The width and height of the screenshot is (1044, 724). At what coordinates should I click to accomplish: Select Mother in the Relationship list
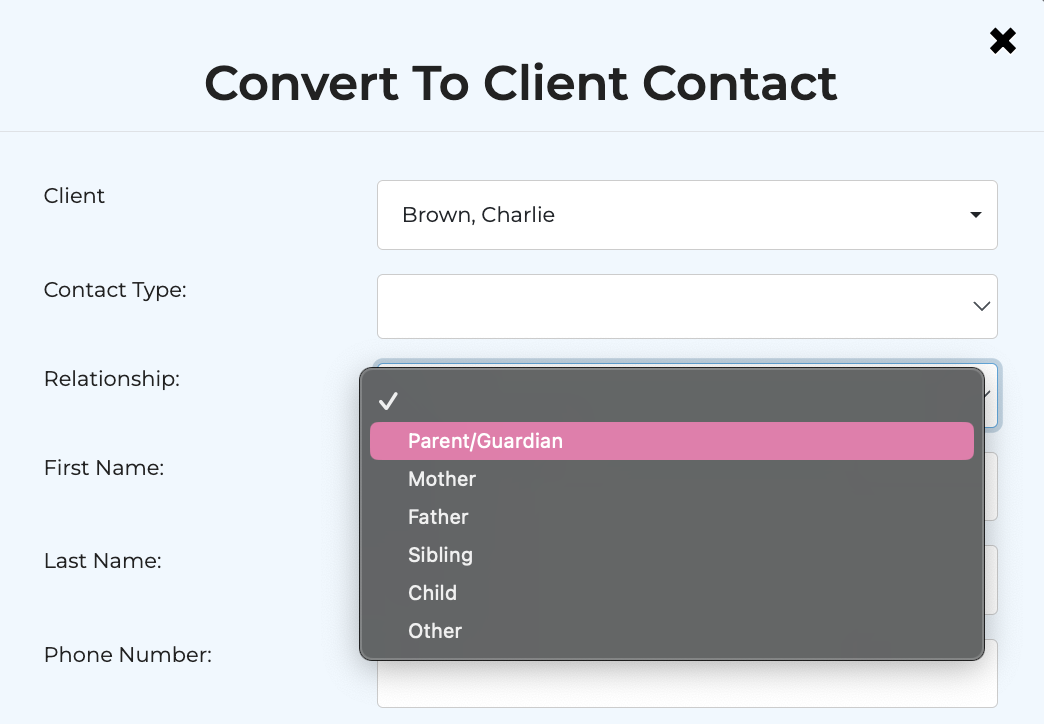click(442, 479)
